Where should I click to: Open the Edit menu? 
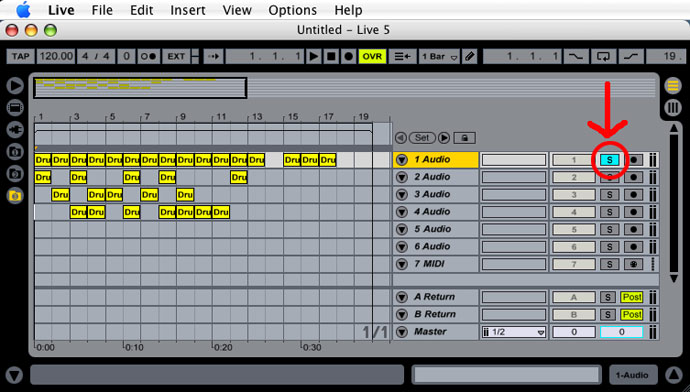(141, 10)
